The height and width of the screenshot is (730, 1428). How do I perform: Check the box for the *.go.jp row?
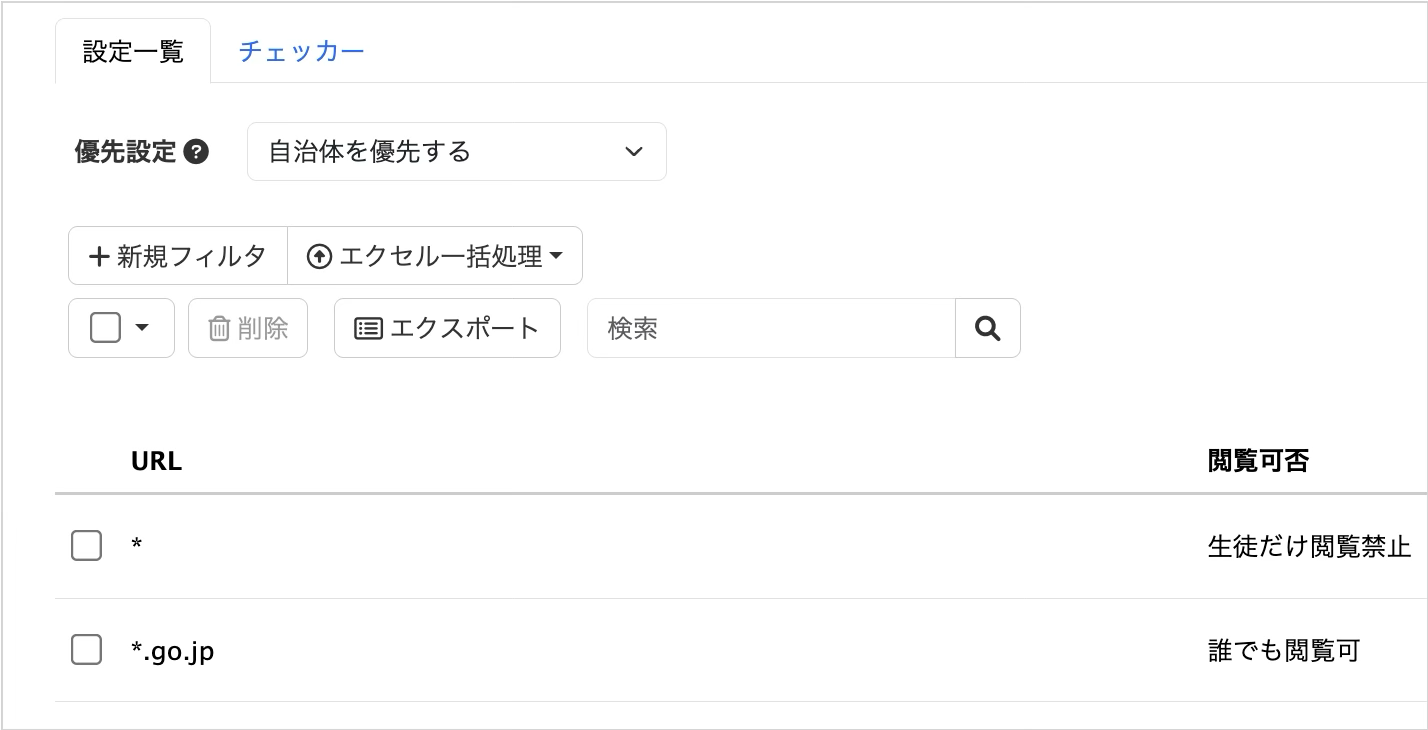click(x=87, y=650)
